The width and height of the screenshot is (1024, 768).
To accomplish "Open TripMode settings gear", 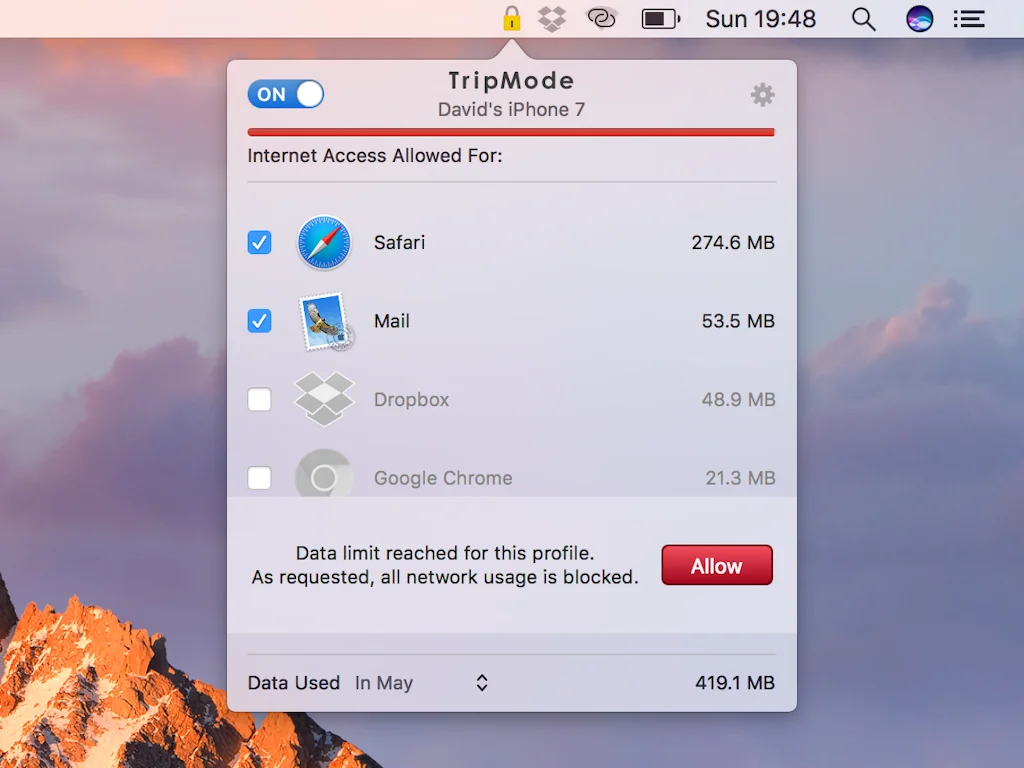I will (762, 95).
